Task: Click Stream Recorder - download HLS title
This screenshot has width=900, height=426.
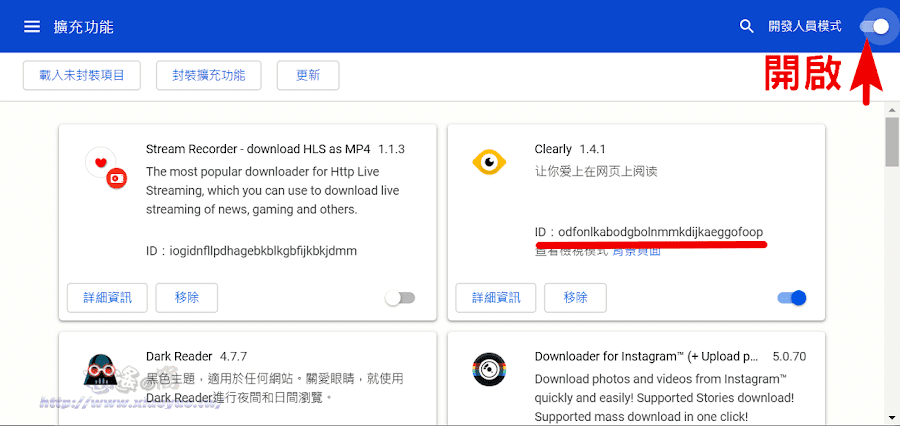Action: (258, 149)
